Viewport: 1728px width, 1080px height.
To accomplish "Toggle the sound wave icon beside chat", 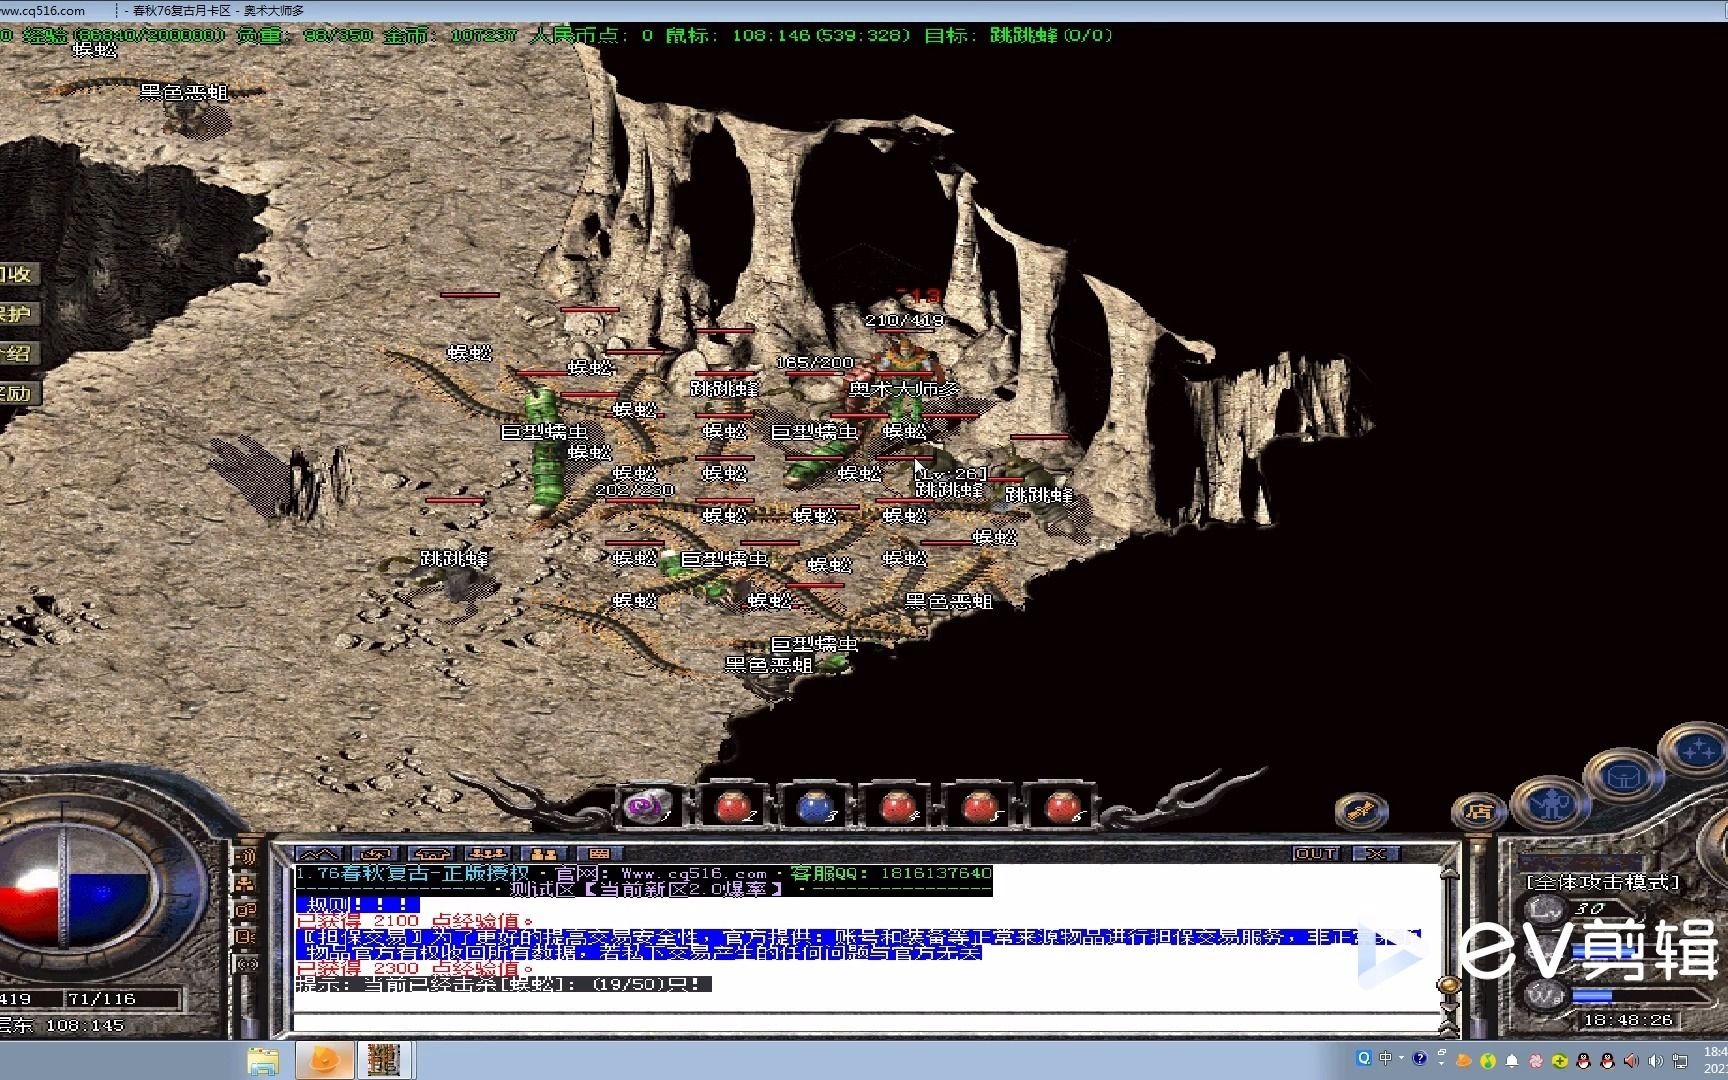I will pyautogui.click(x=245, y=857).
